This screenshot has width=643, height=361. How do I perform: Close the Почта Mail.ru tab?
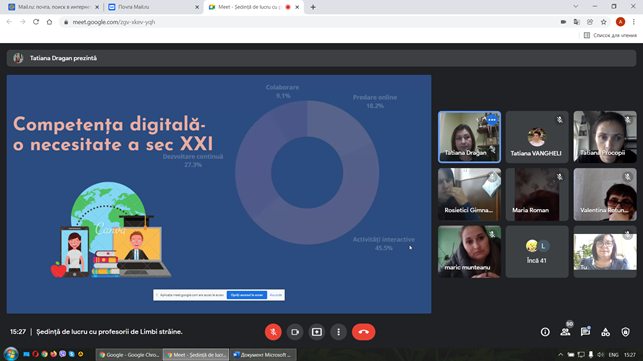197,7
